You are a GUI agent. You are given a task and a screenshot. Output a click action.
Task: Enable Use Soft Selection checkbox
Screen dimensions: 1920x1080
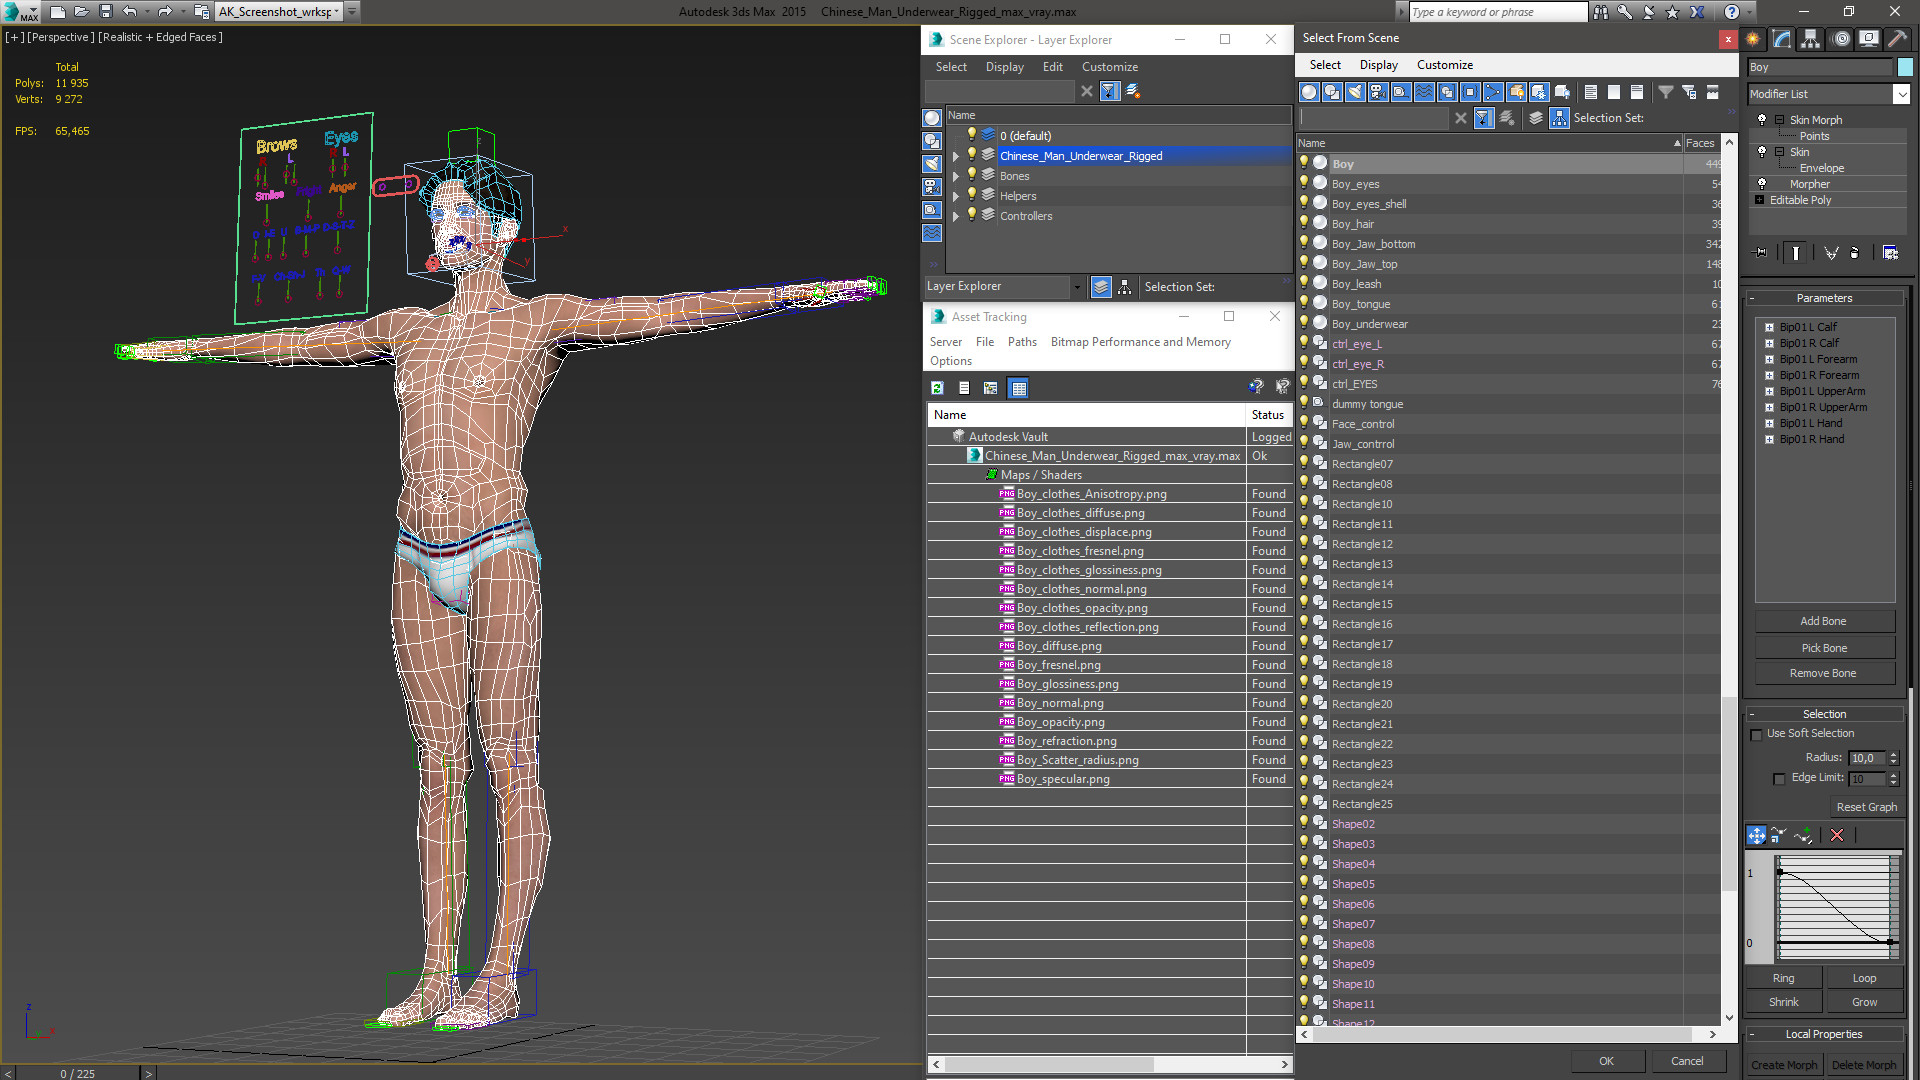1757,734
